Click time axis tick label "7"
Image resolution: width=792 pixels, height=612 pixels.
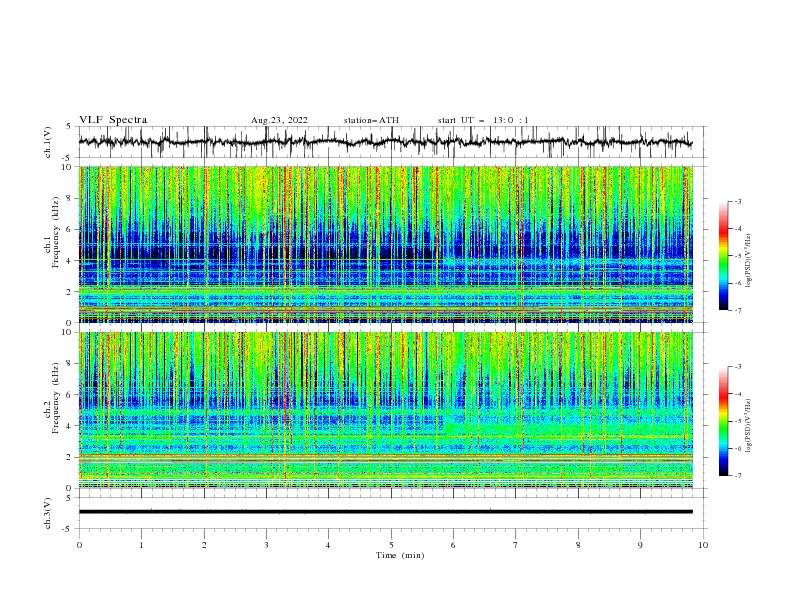pyautogui.click(x=516, y=545)
